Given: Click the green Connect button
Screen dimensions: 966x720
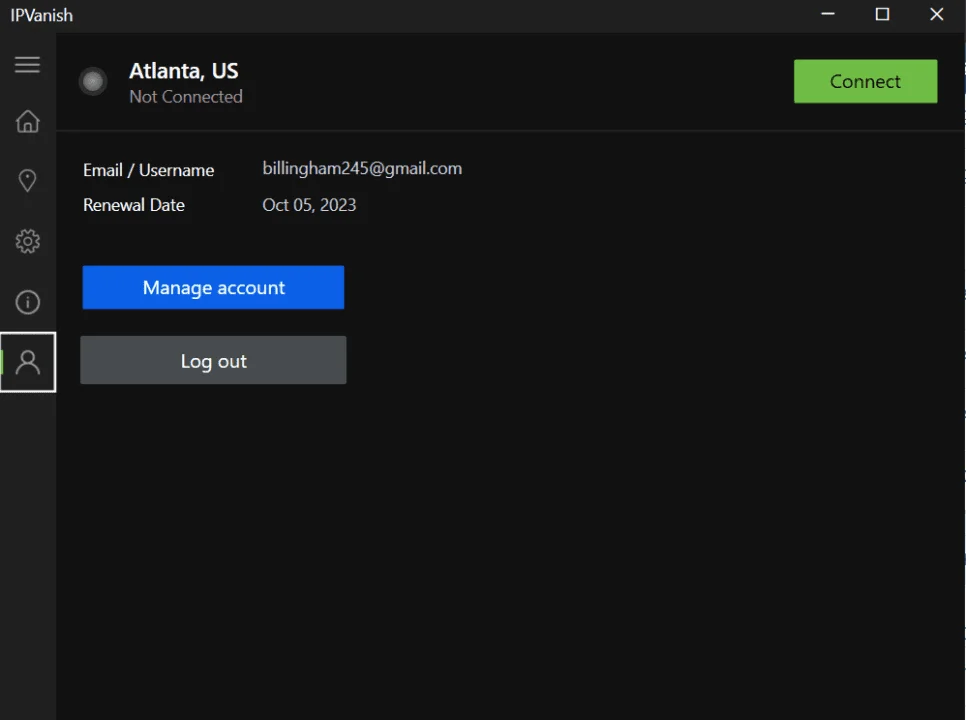Looking at the screenshot, I should tap(866, 81).
